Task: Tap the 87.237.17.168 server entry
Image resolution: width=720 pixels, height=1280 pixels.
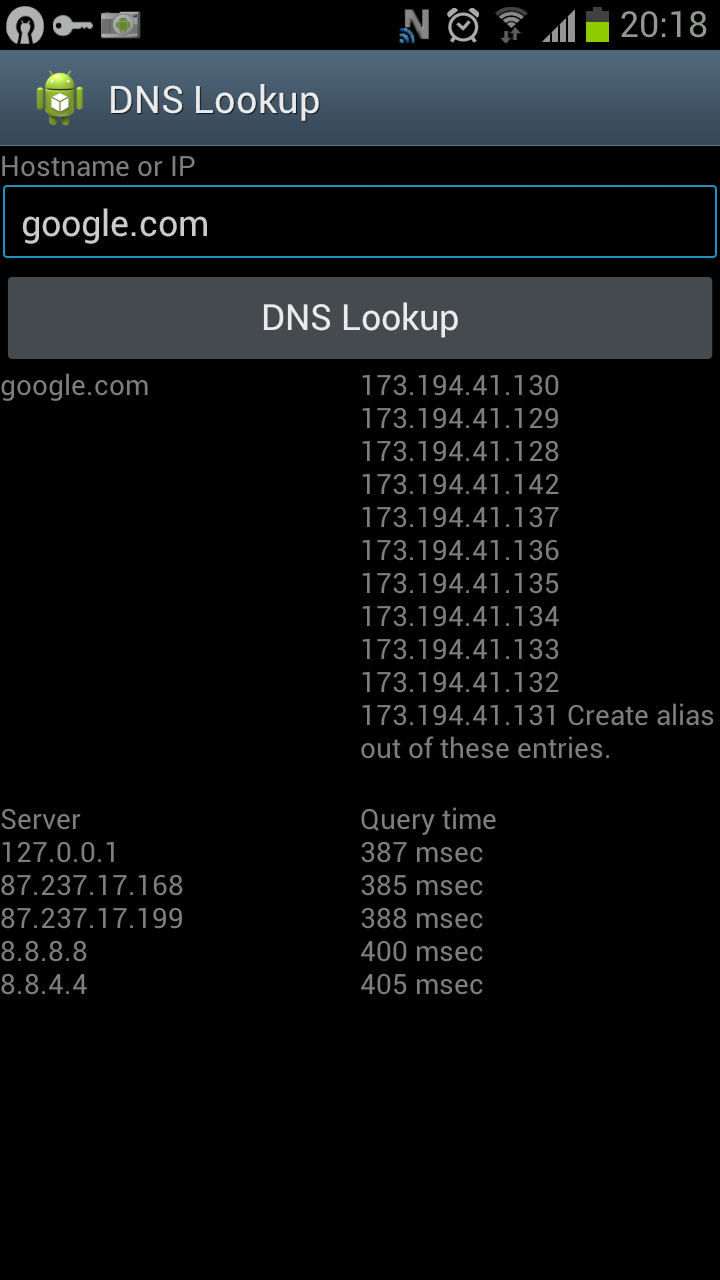Action: (x=92, y=886)
